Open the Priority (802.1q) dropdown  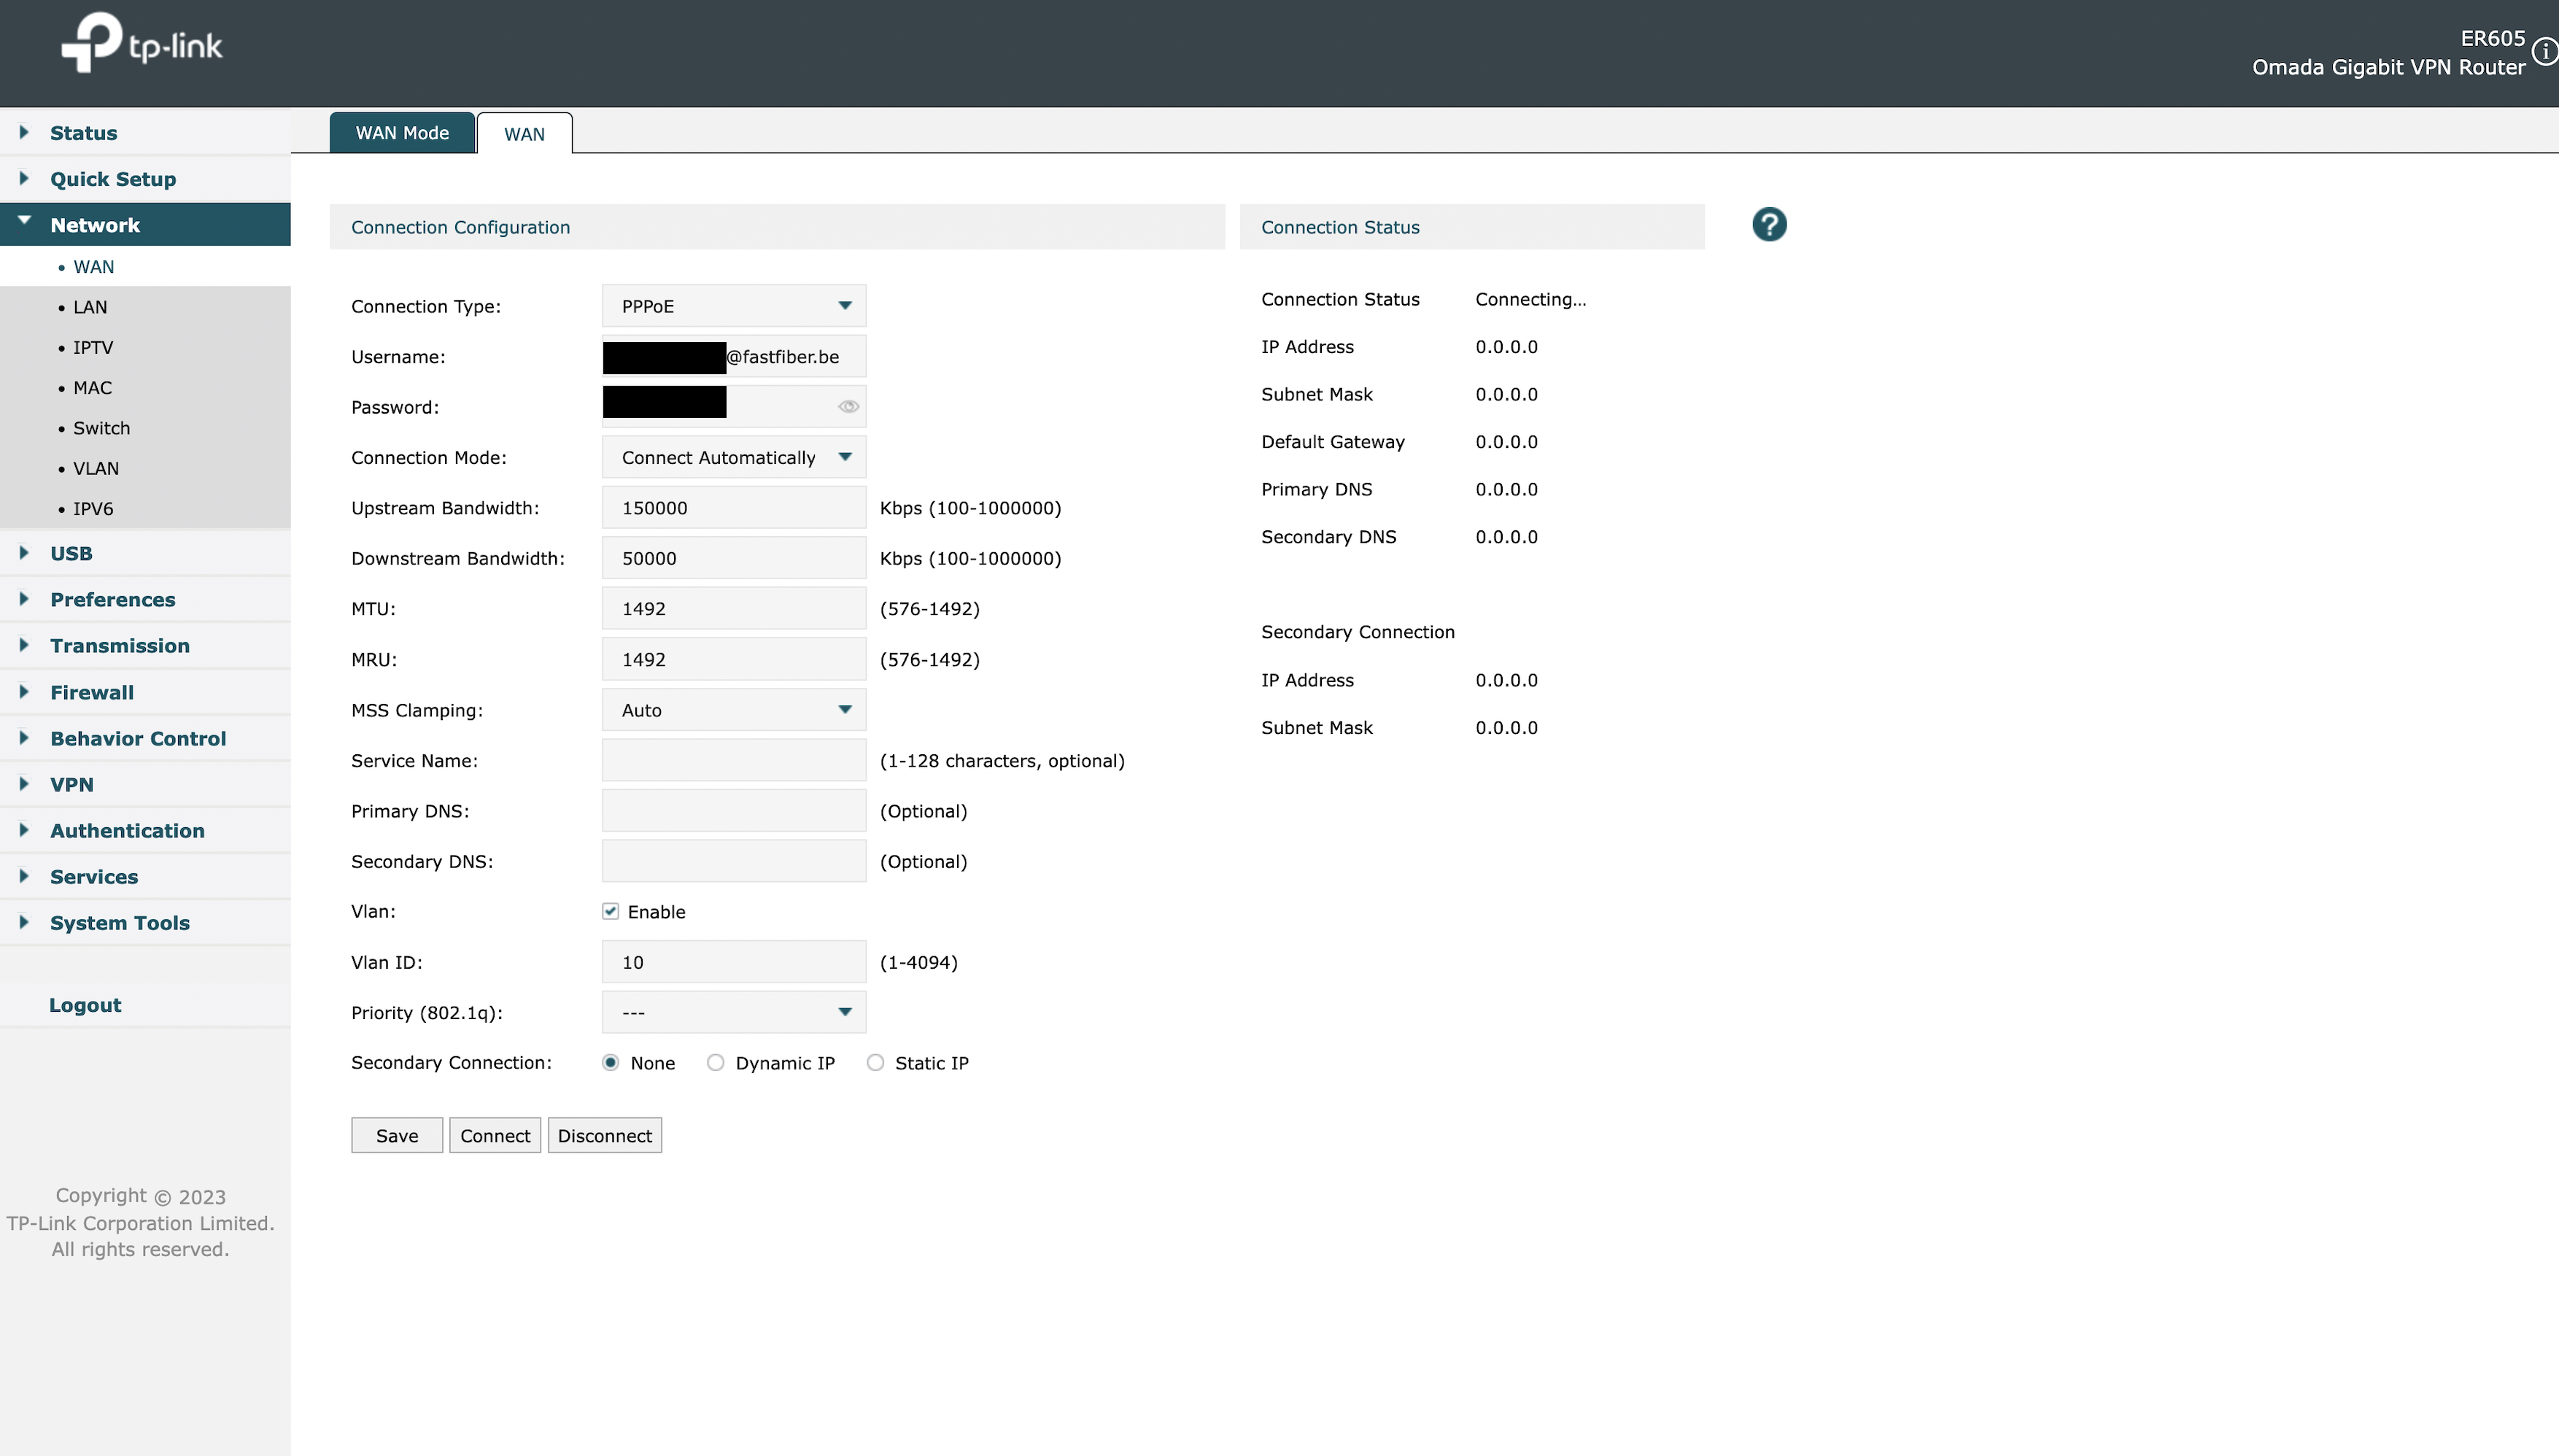(733, 1012)
